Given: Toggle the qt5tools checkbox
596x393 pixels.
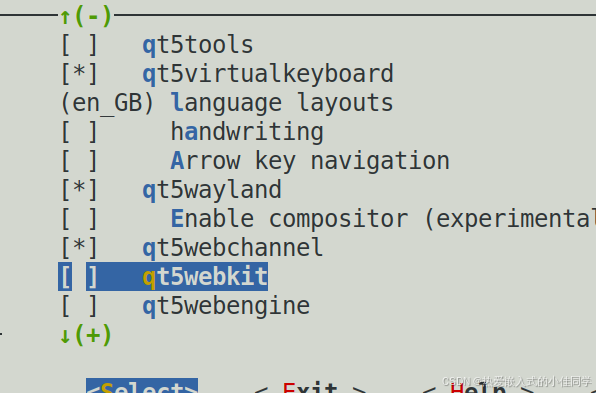Looking at the screenshot, I should coord(79,45).
